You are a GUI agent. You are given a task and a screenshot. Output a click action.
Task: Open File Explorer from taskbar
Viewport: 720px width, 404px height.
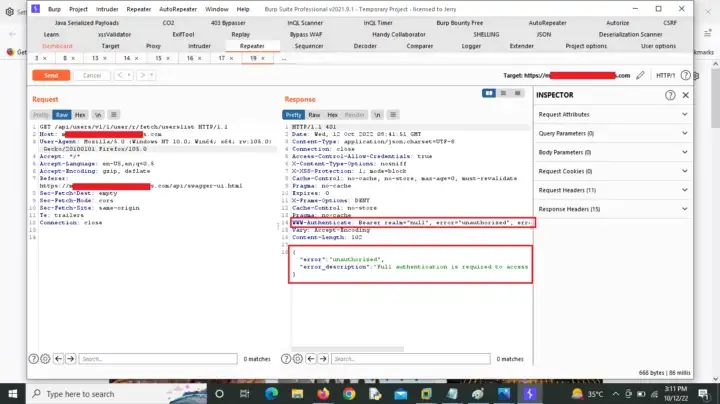pyautogui.click(x=297, y=394)
